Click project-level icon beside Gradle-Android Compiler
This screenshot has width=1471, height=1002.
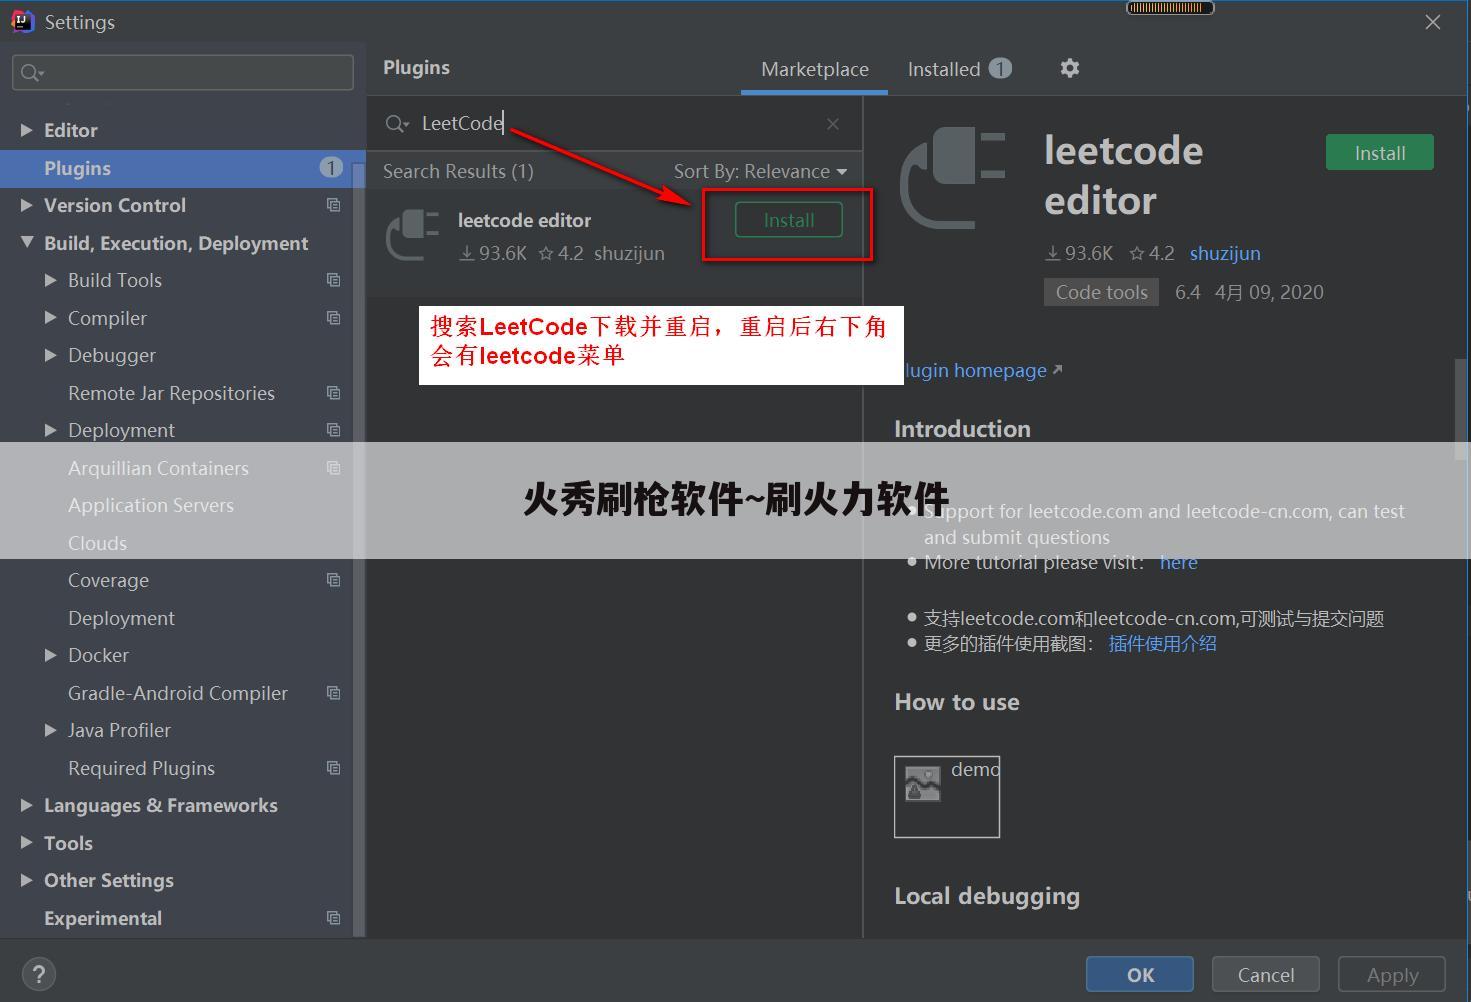pos(334,693)
